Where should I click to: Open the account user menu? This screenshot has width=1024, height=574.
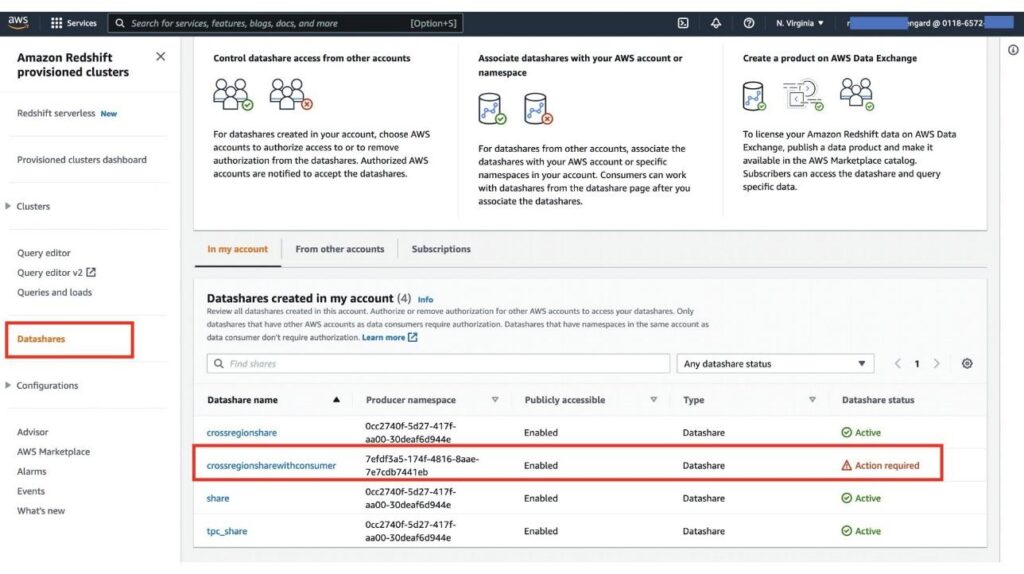click(931, 23)
